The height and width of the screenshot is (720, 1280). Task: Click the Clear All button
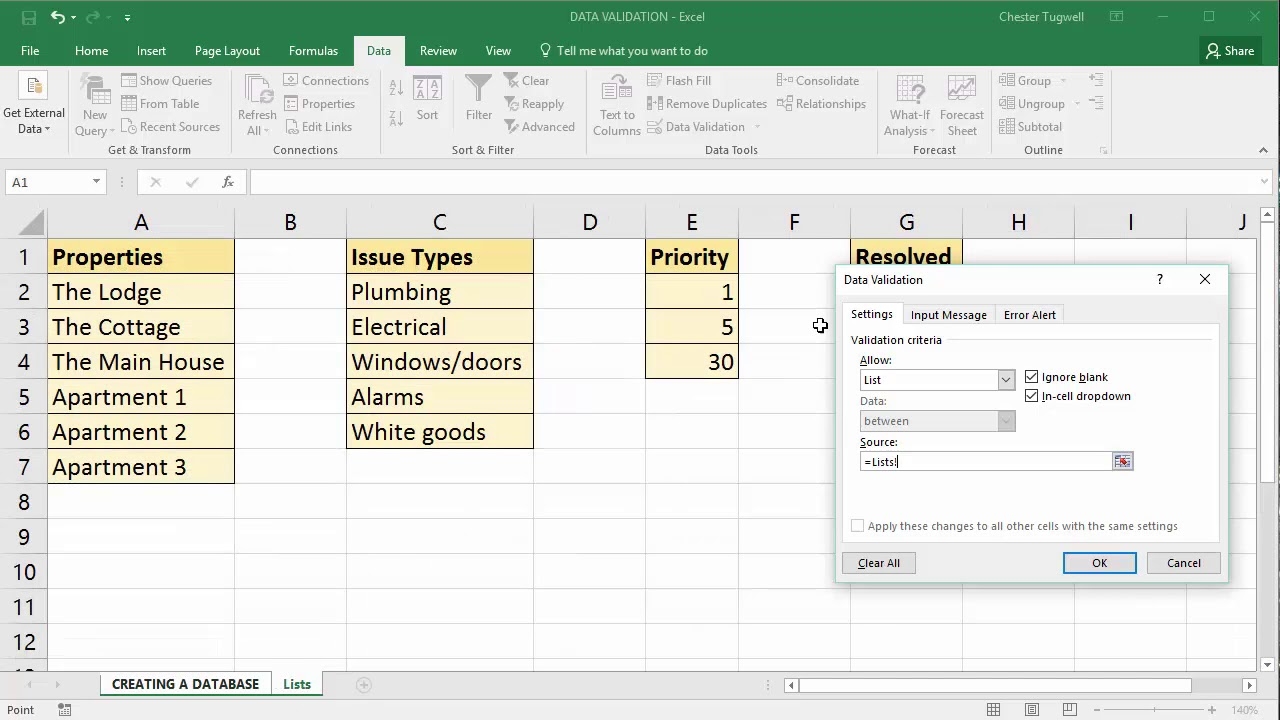click(x=879, y=563)
